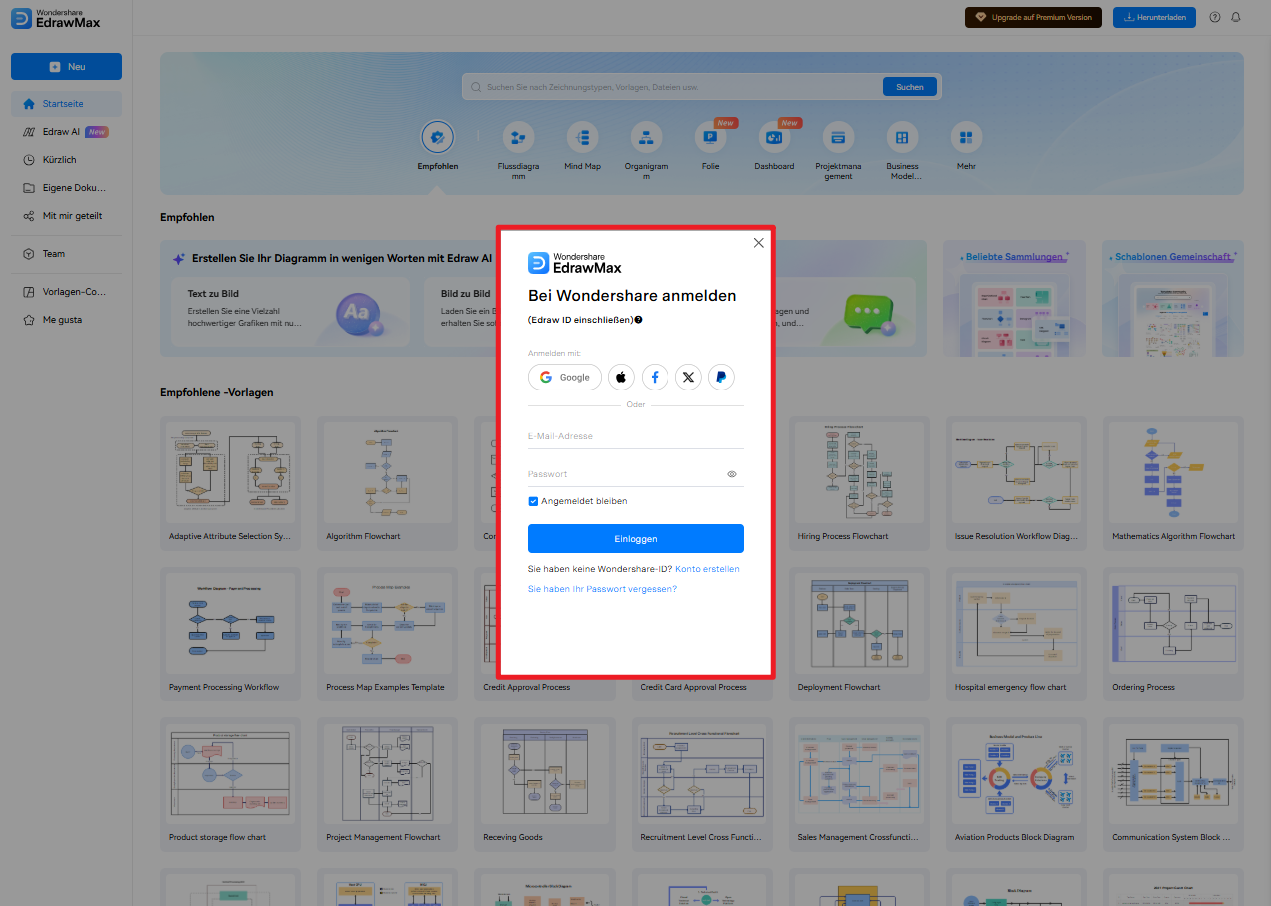
Task: Open the notifications bell
Action: [x=1236, y=17]
